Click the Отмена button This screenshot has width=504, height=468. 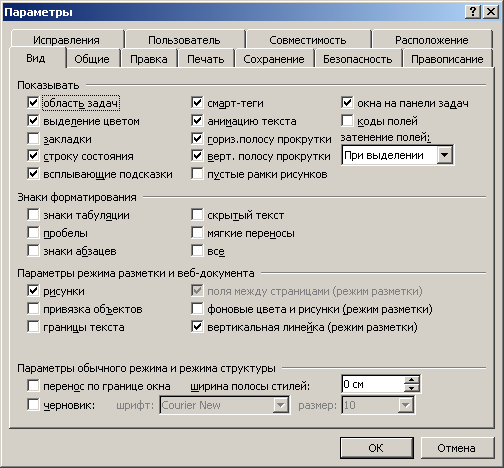[457, 448]
